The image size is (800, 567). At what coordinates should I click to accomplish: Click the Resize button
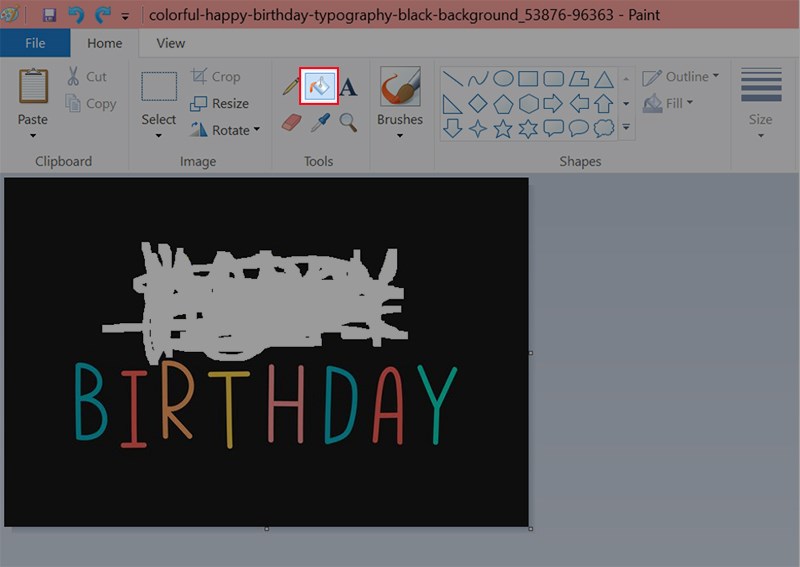[220, 103]
